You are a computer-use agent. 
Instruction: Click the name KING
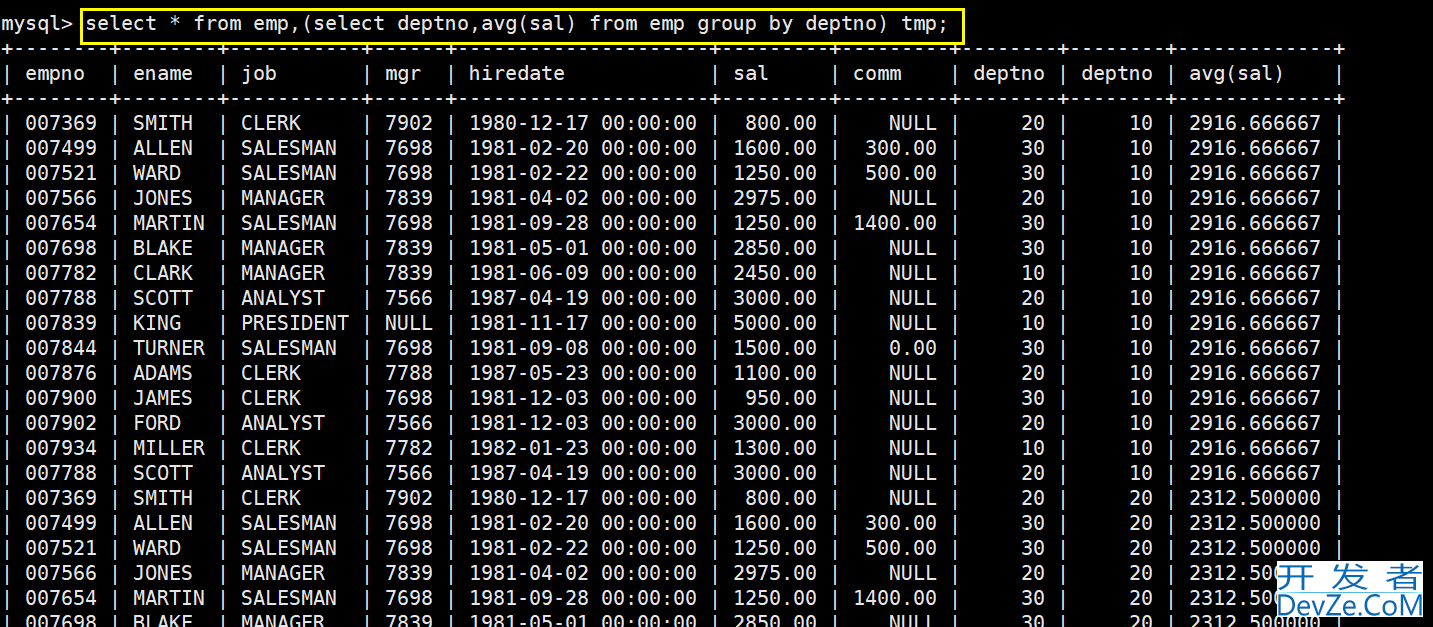(157, 323)
